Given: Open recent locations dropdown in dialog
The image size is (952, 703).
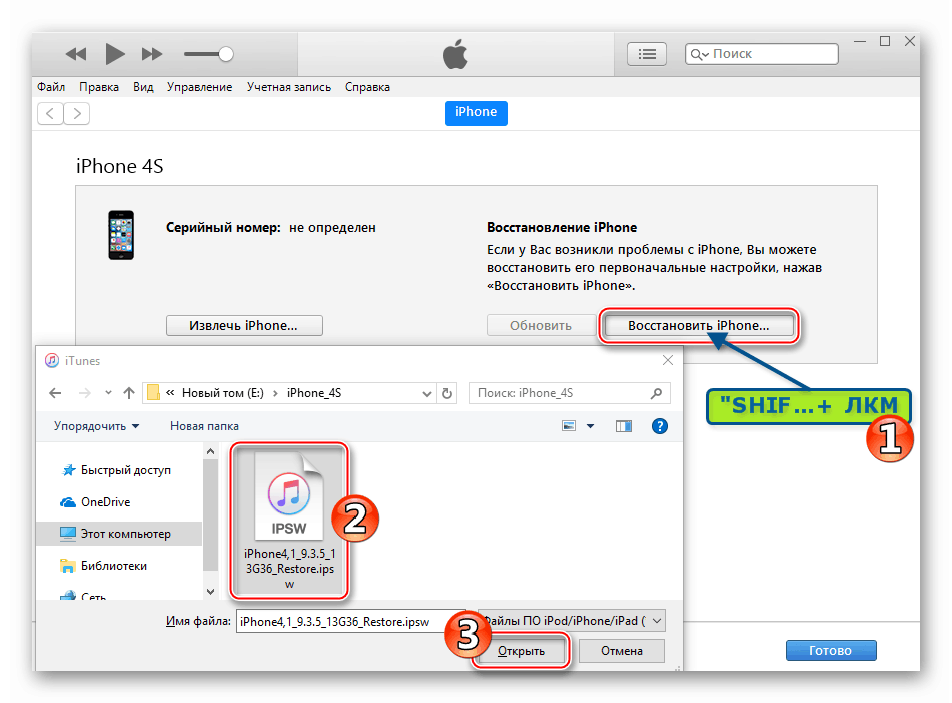Looking at the screenshot, I should (108, 393).
